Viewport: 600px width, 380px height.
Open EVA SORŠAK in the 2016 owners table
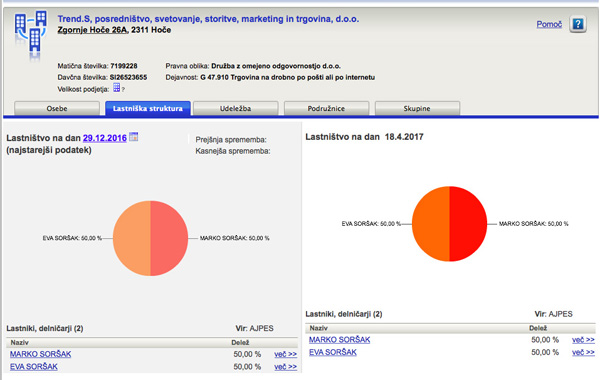point(34,367)
